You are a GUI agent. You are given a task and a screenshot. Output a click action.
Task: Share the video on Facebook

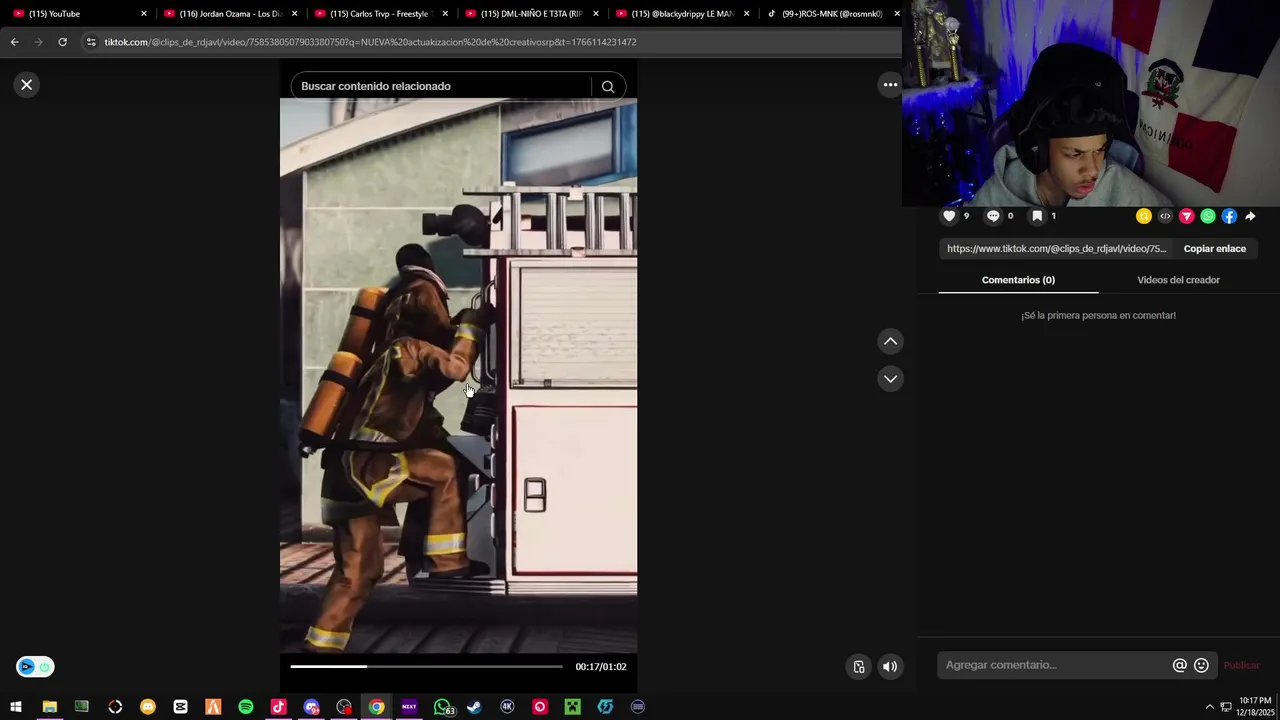(1229, 216)
